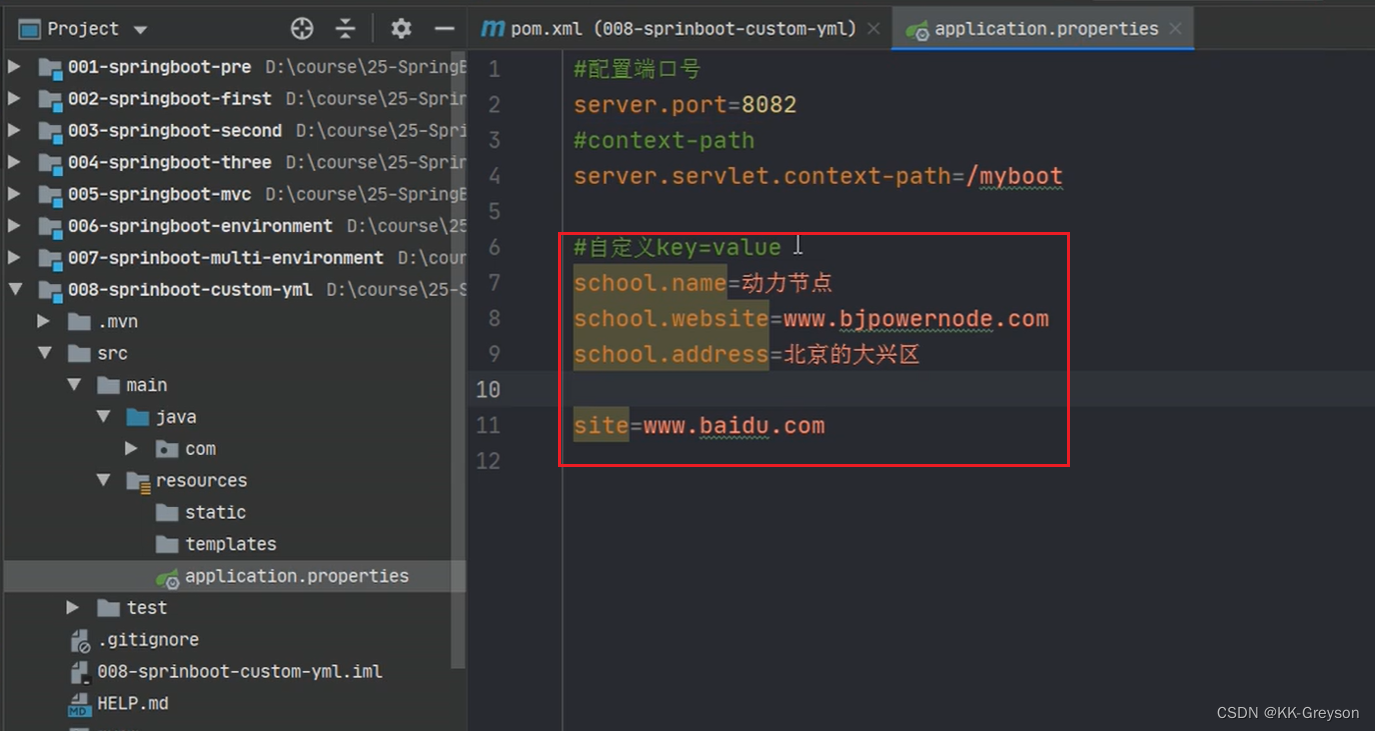Click the Project panel vertical scrollbar
The image size is (1375, 731).
pos(458,360)
